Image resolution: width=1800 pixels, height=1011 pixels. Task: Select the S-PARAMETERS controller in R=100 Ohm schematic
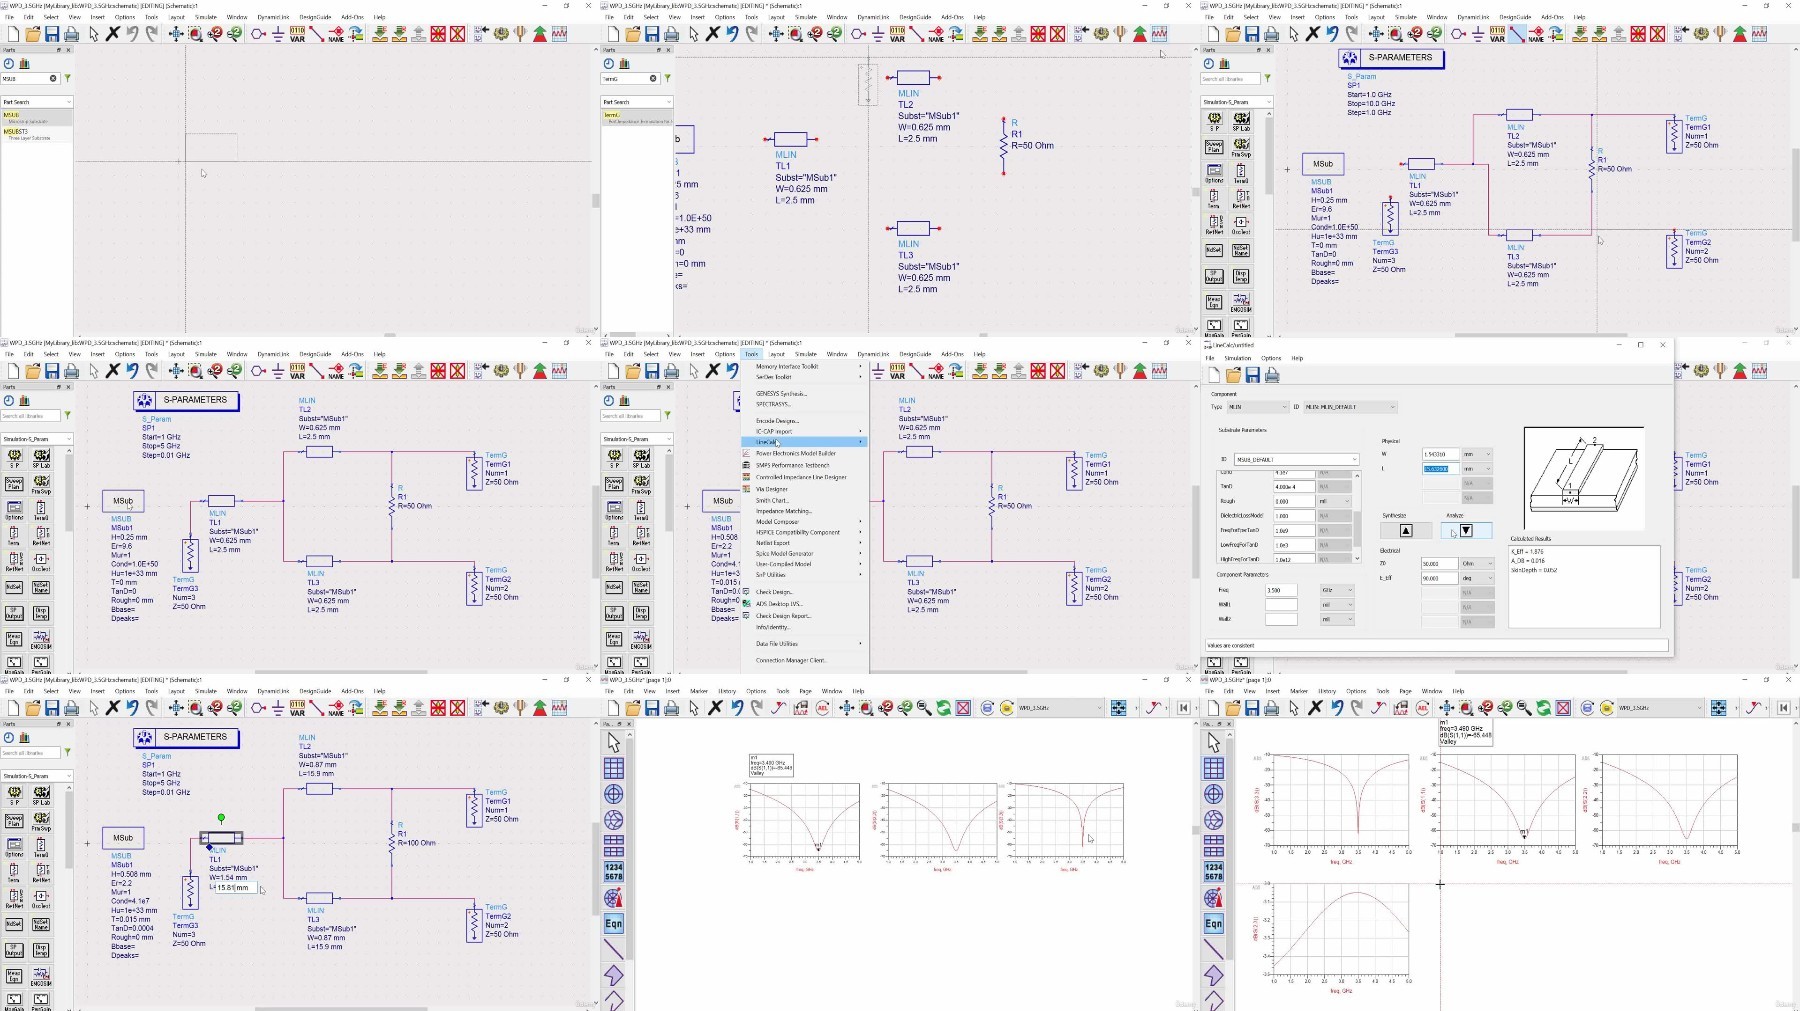coord(185,737)
